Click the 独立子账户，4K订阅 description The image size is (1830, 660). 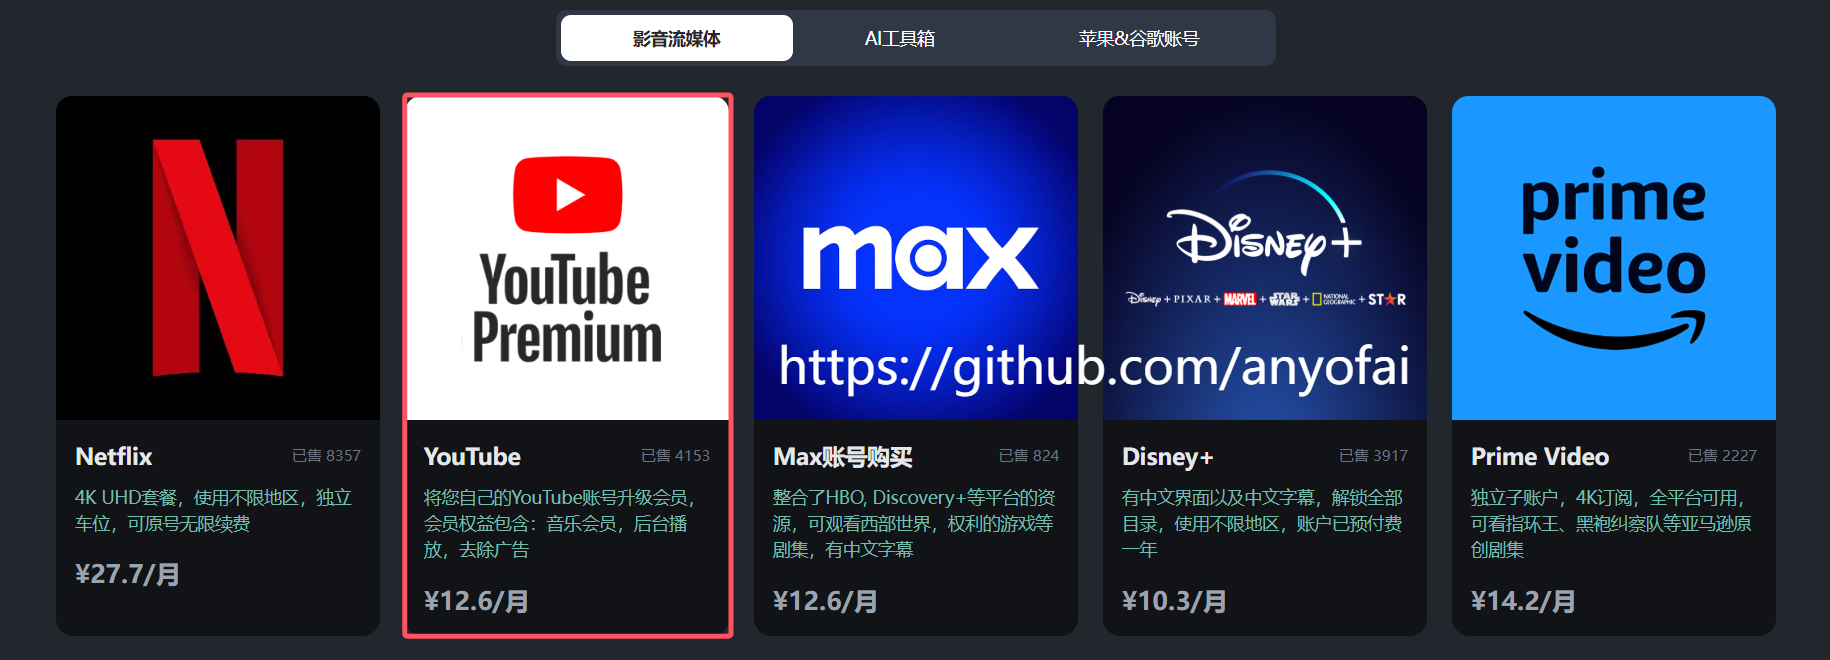(1611, 523)
